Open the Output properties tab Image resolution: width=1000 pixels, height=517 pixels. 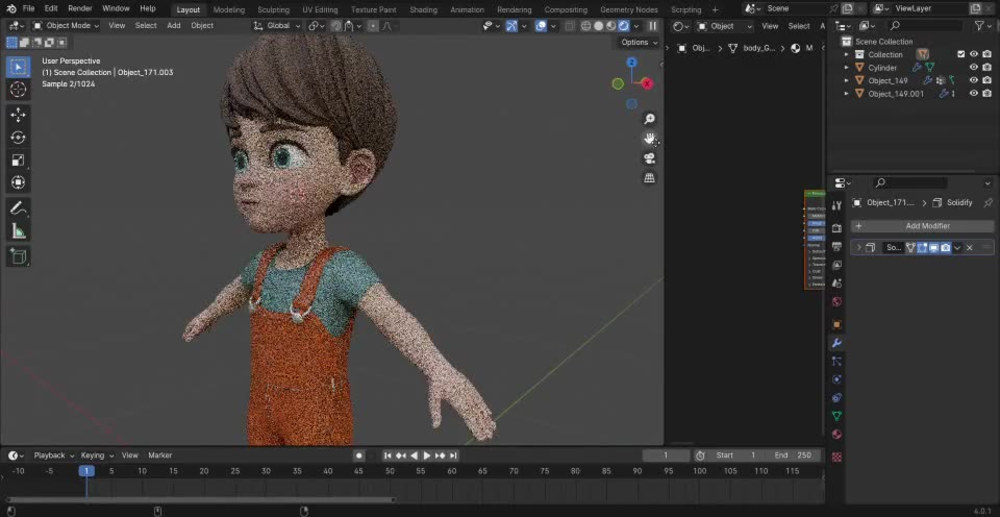(837, 247)
